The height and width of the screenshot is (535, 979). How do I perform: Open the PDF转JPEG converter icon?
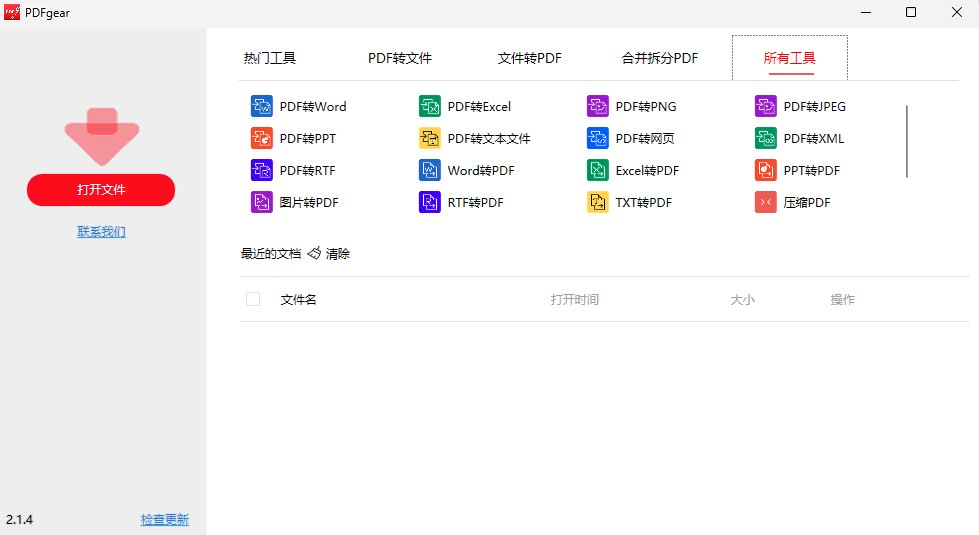(x=766, y=107)
